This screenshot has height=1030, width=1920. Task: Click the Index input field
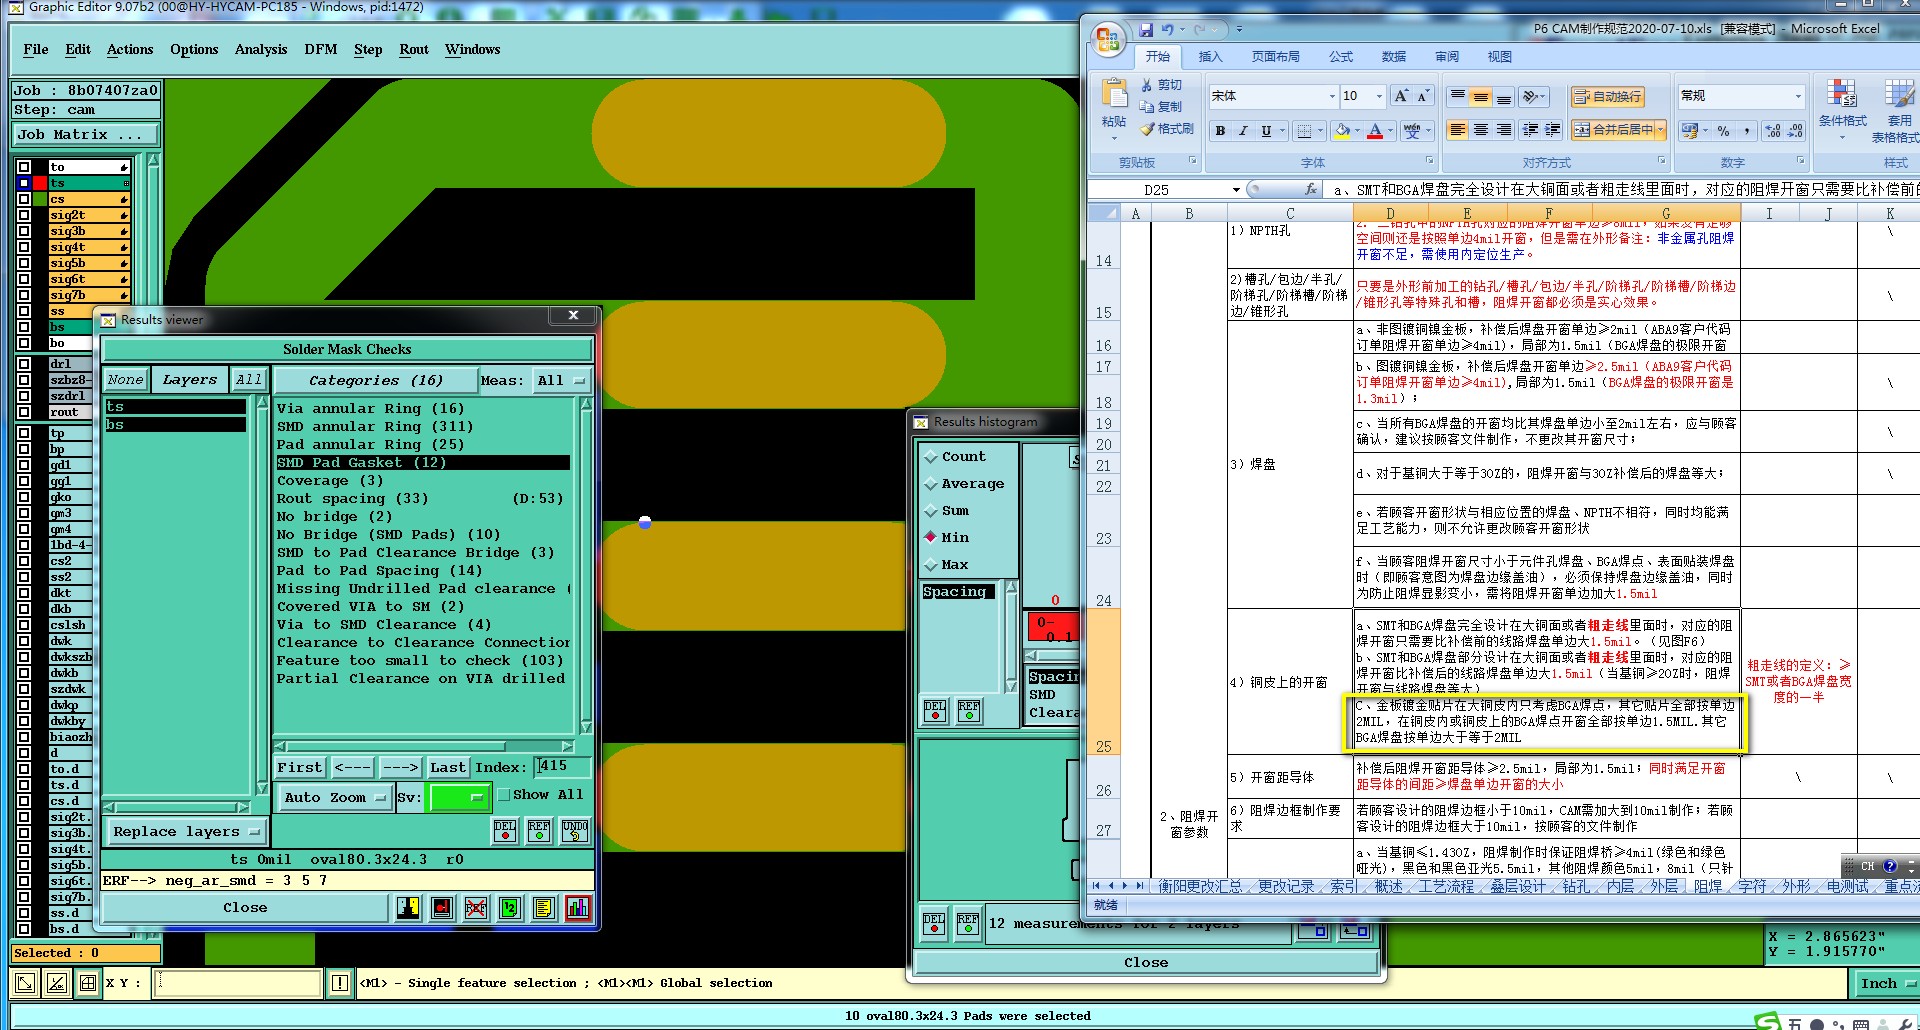click(563, 767)
